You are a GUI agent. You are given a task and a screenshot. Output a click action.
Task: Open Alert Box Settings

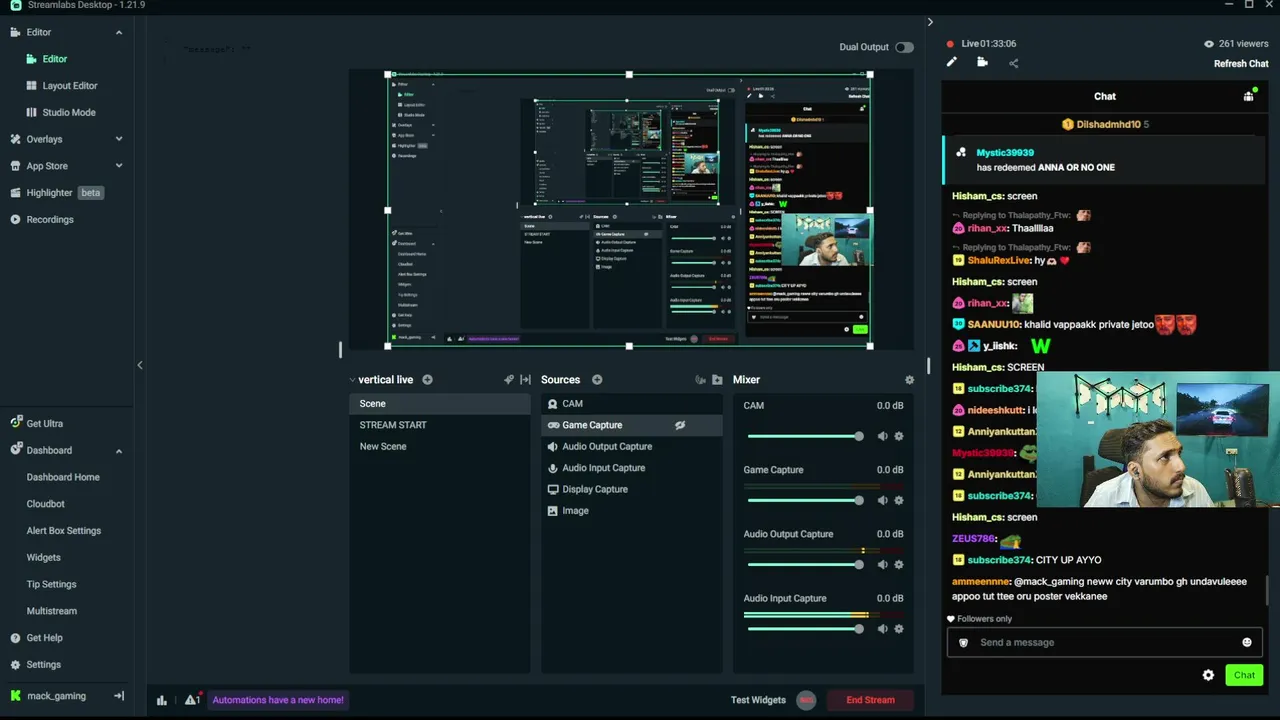(x=64, y=531)
